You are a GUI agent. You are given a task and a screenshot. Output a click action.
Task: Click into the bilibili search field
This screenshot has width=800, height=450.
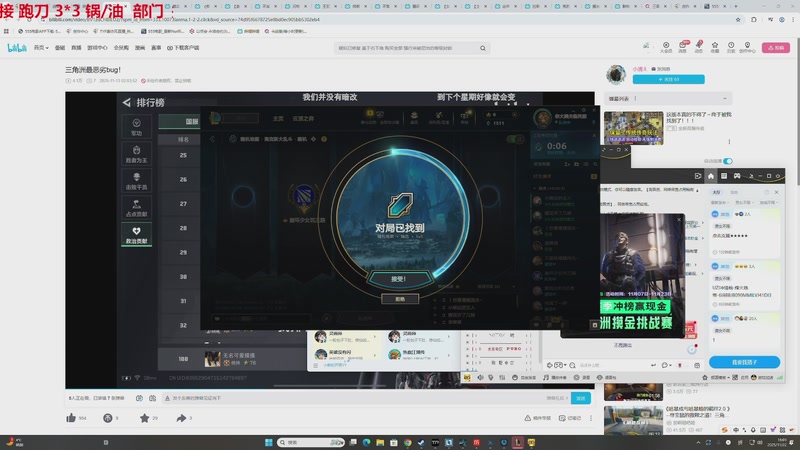pyautogui.click(x=406, y=48)
